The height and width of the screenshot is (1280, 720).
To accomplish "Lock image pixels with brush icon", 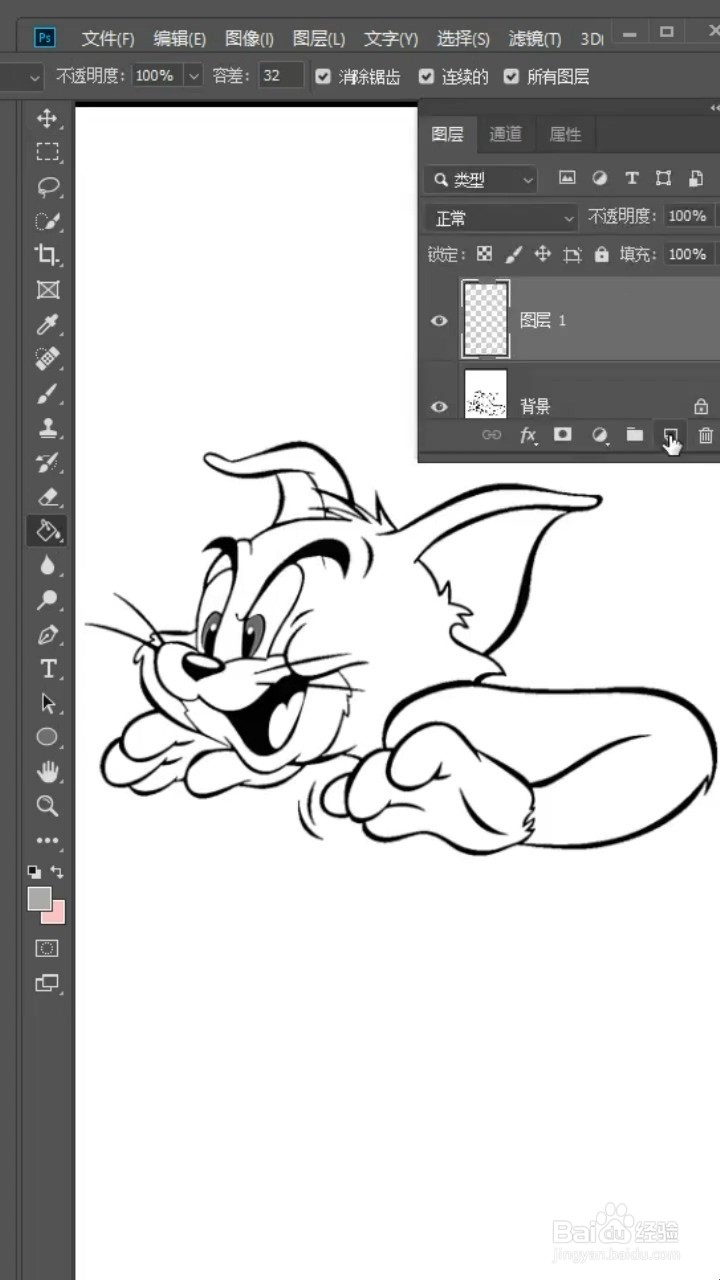I will (x=513, y=254).
